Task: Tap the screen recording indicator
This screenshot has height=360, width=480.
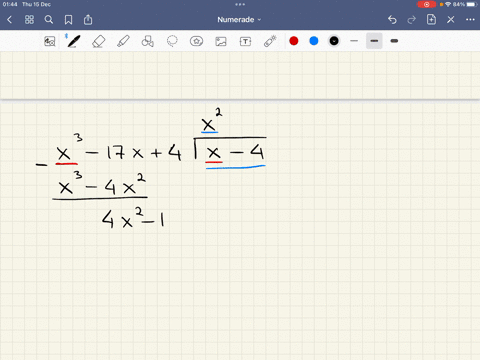Action: 426,4
